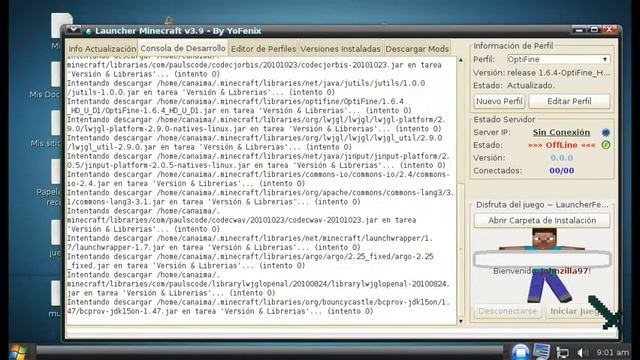The image size is (640, 360).
Task: Click the network tray icon in taskbar
Action: [x=563, y=353]
